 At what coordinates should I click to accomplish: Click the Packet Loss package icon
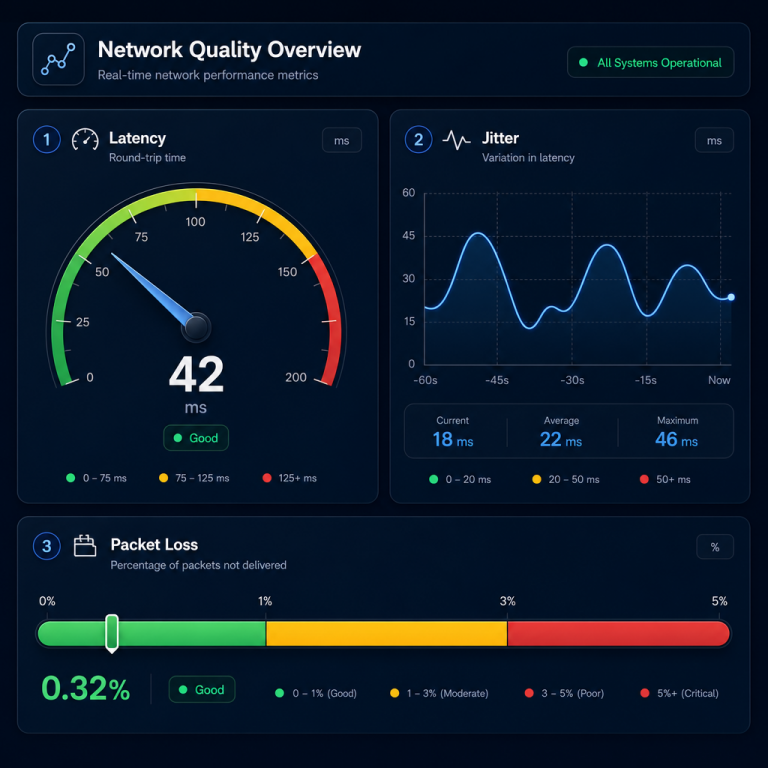(85, 546)
